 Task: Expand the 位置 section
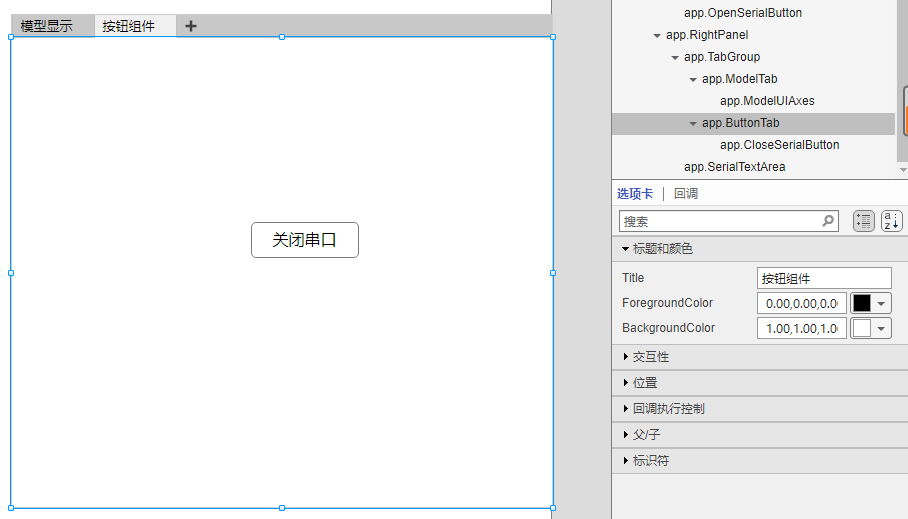(x=760, y=383)
